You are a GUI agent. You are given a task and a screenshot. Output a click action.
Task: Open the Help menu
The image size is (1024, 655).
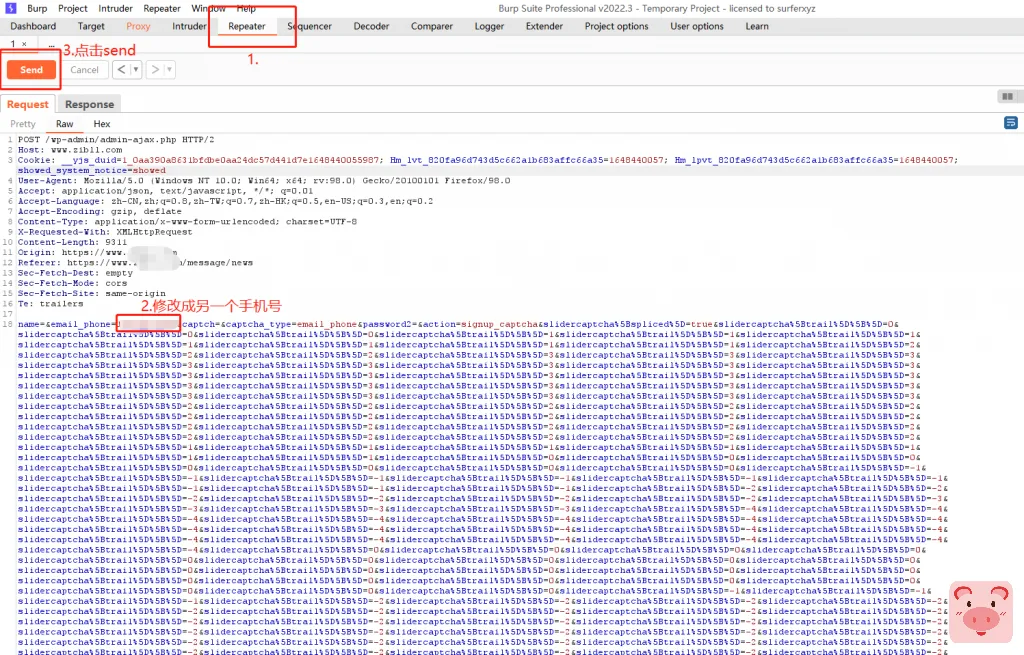pos(246,8)
